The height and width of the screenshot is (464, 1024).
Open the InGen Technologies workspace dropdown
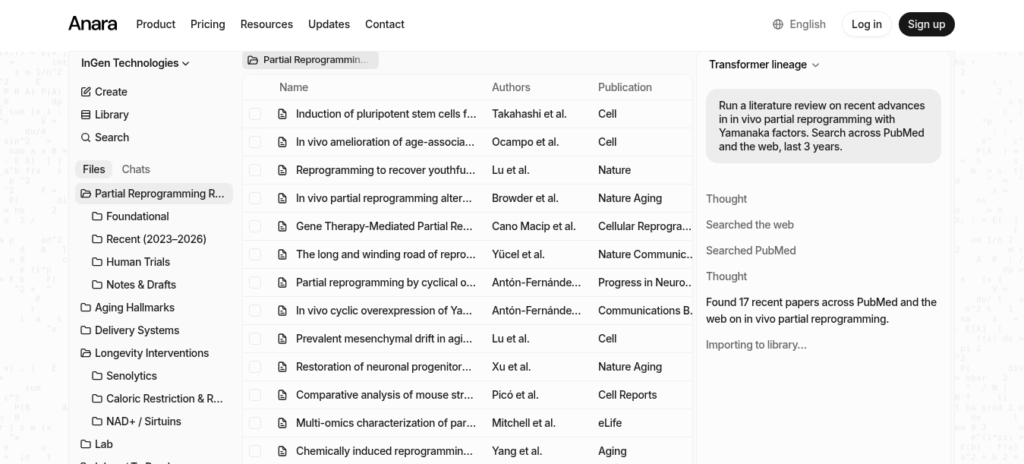click(135, 63)
